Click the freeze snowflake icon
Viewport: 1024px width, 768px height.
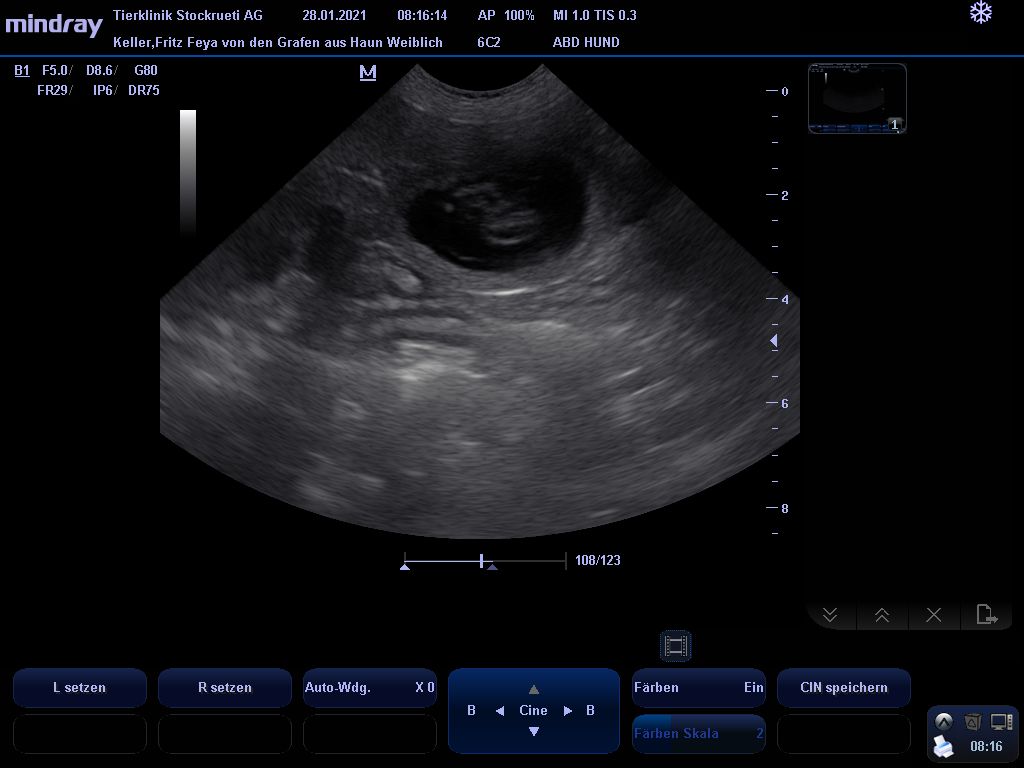[x=981, y=13]
